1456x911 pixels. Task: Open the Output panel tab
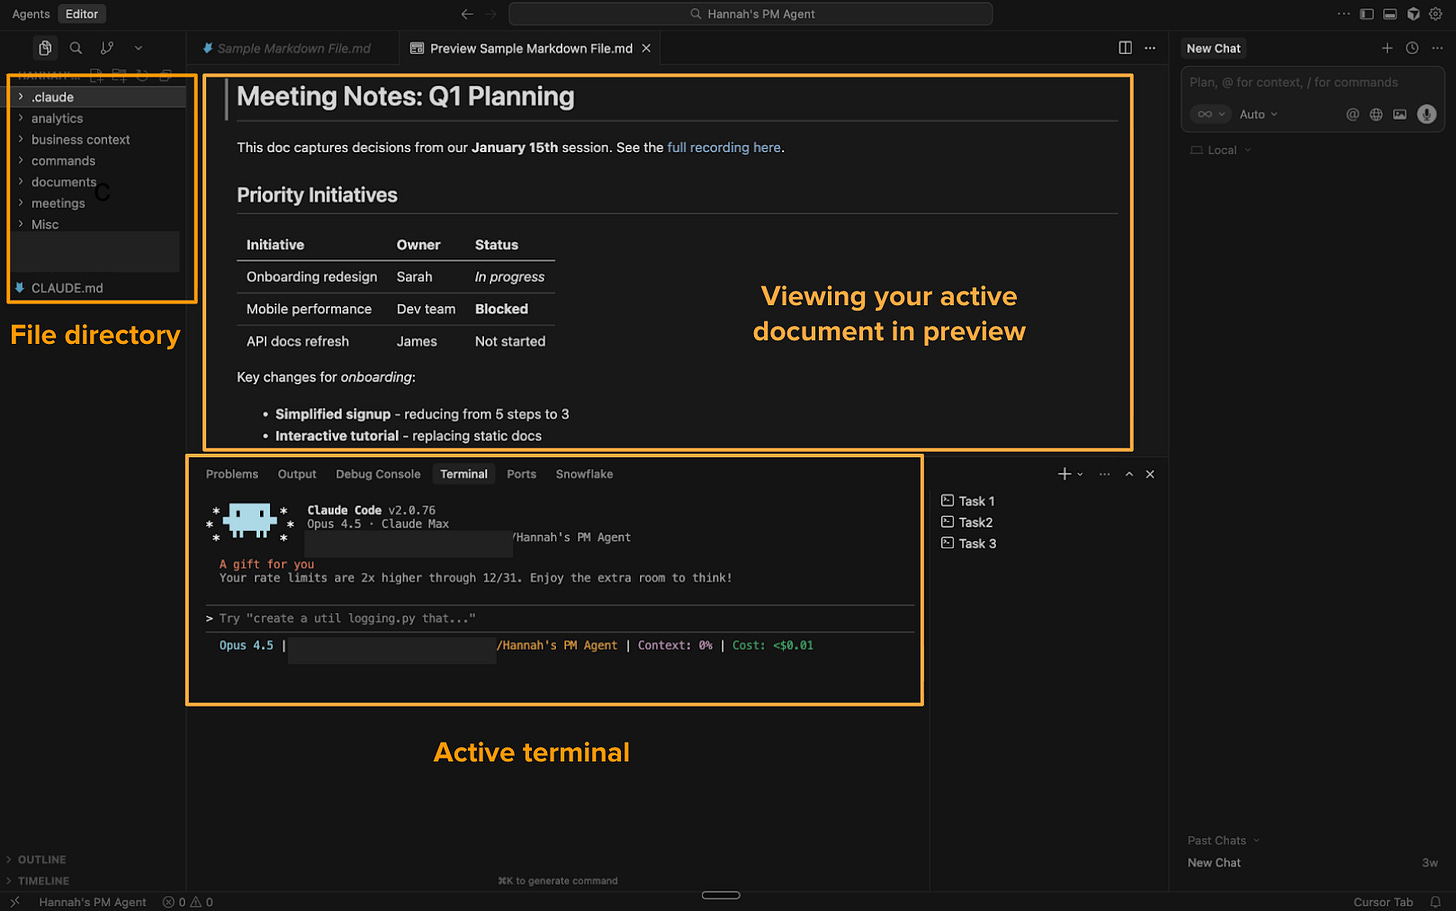click(297, 474)
